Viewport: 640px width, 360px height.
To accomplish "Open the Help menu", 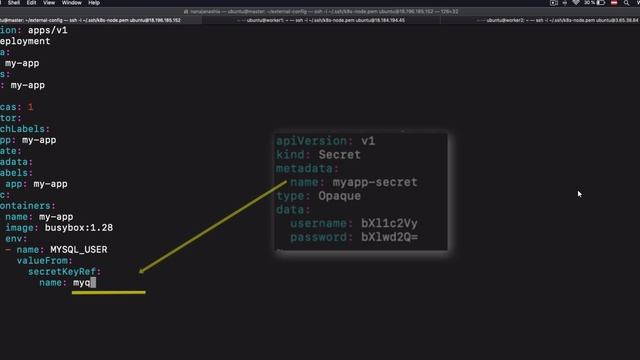I will coord(94,3).
